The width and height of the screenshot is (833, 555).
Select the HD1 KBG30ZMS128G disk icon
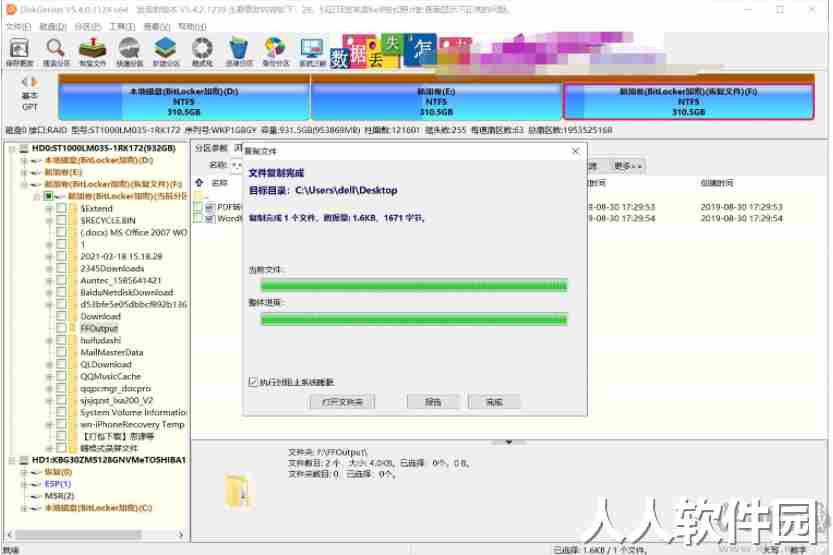tap(24, 460)
